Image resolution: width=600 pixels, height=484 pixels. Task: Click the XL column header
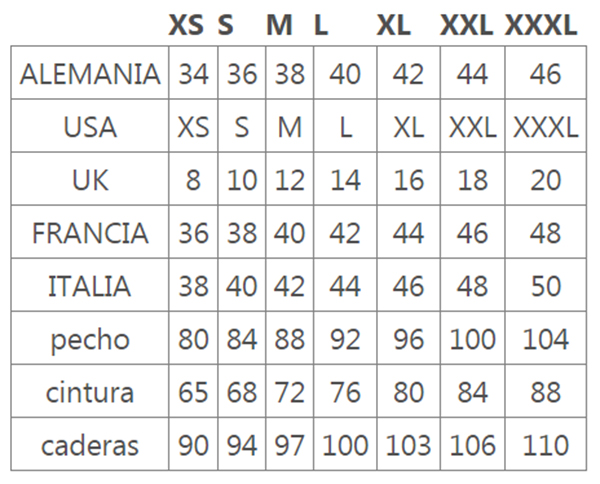394,26
